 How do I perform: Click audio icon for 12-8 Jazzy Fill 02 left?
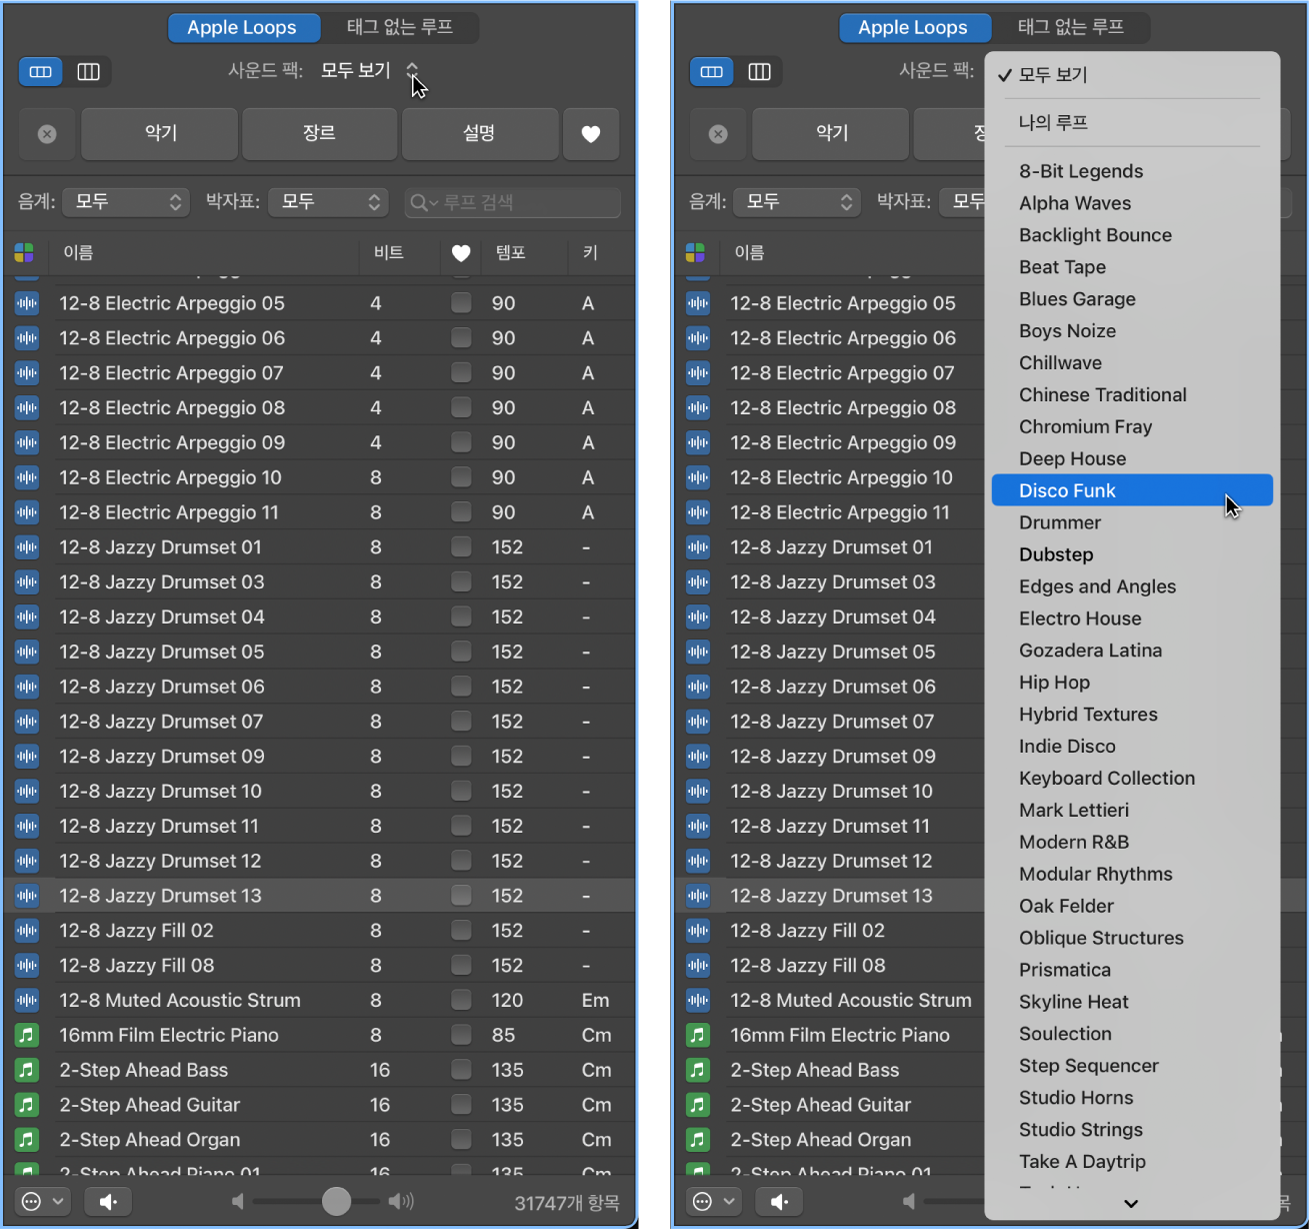click(27, 931)
